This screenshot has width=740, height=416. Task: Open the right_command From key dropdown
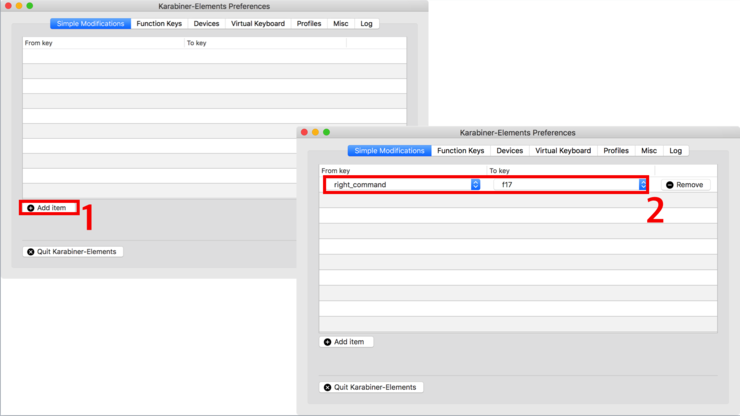click(x=404, y=185)
